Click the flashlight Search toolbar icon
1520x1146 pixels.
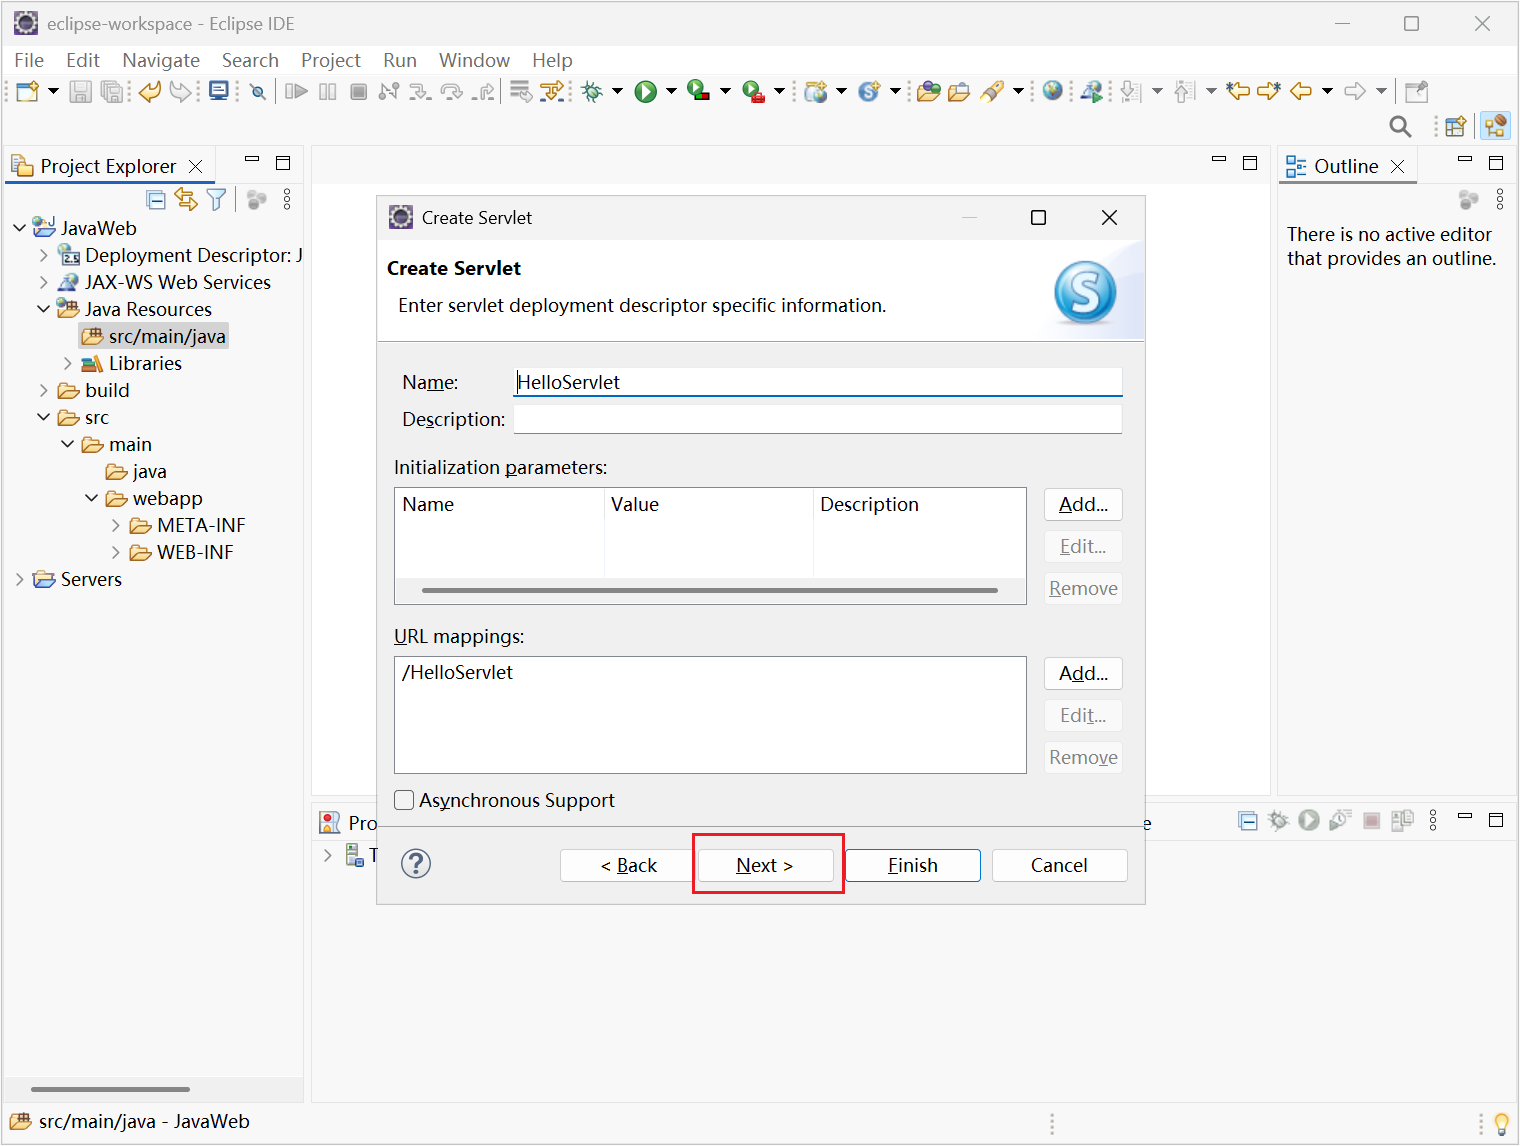(992, 92)
